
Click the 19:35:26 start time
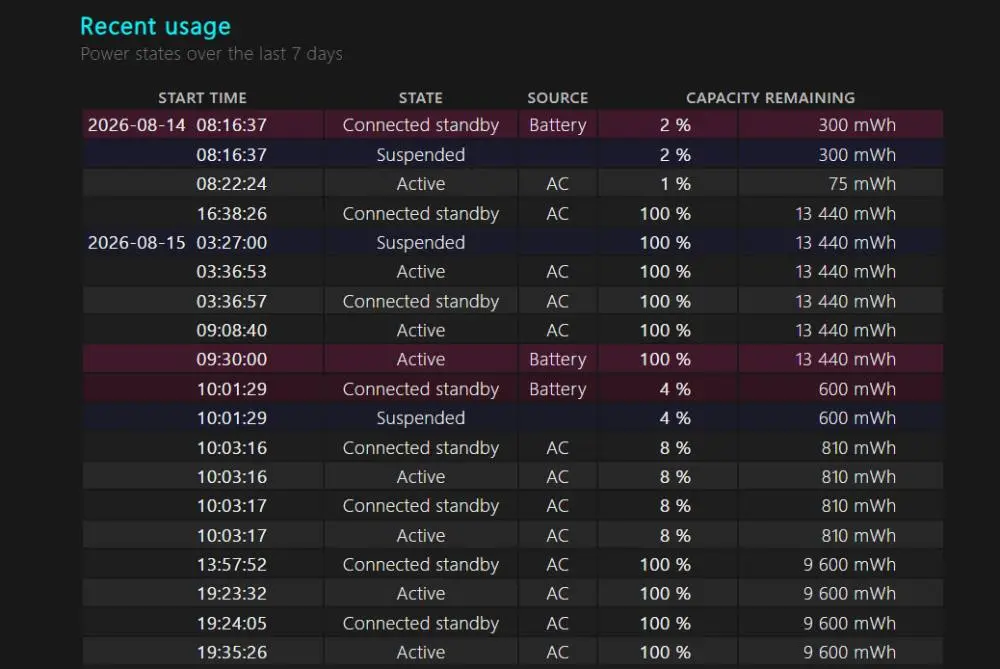pos(232,652)
